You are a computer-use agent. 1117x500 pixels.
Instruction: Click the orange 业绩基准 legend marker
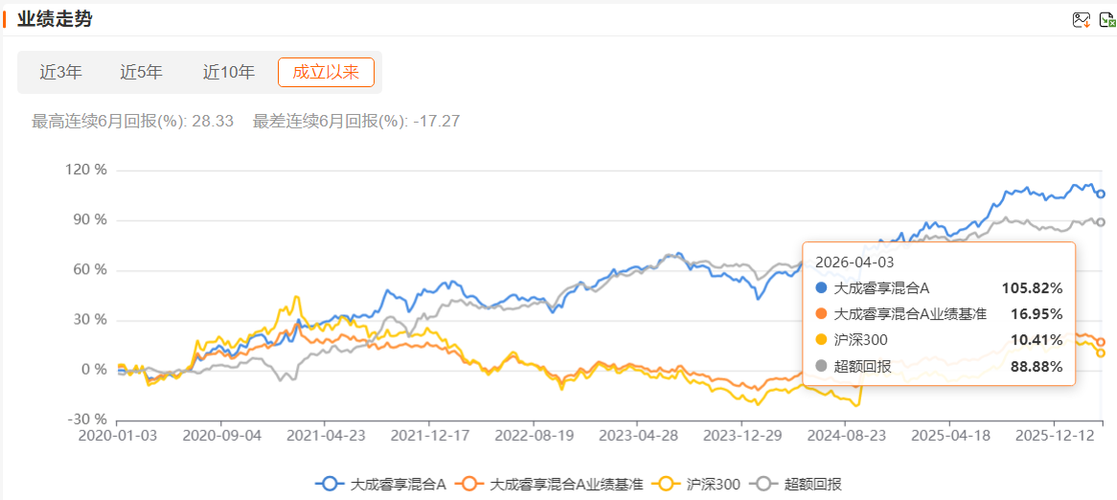click(x=467, y=484)
